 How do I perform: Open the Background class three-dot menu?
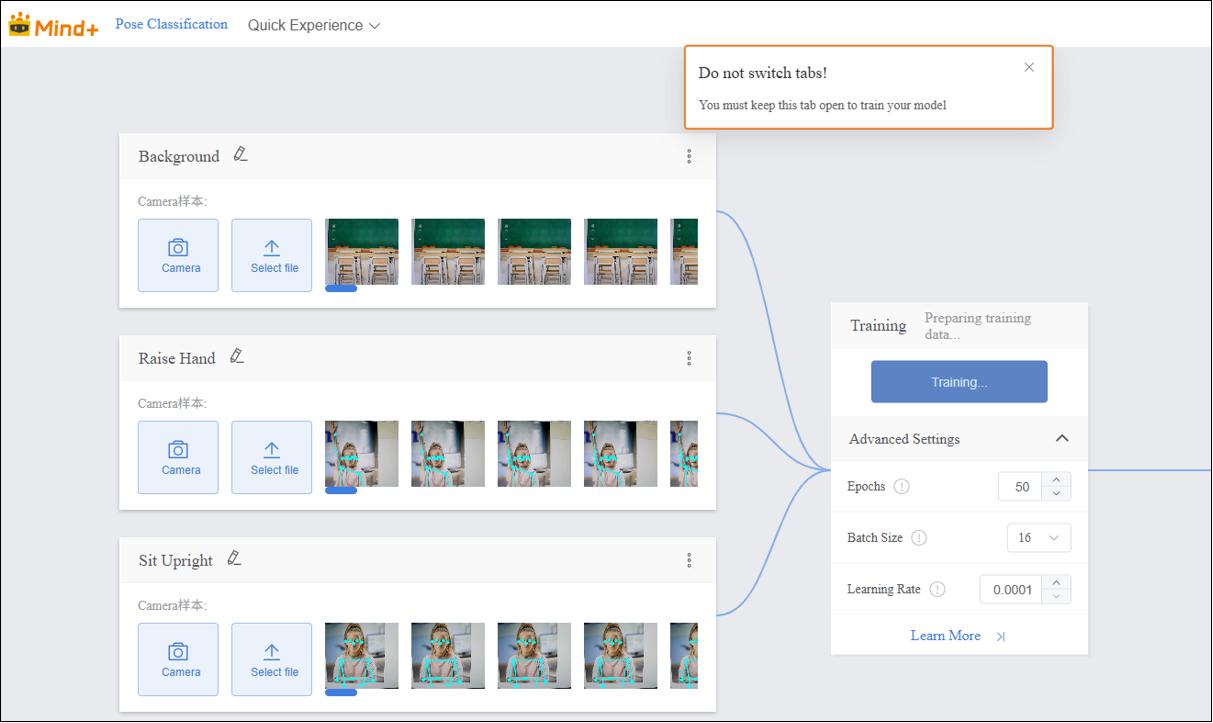[x=689, y=157]
